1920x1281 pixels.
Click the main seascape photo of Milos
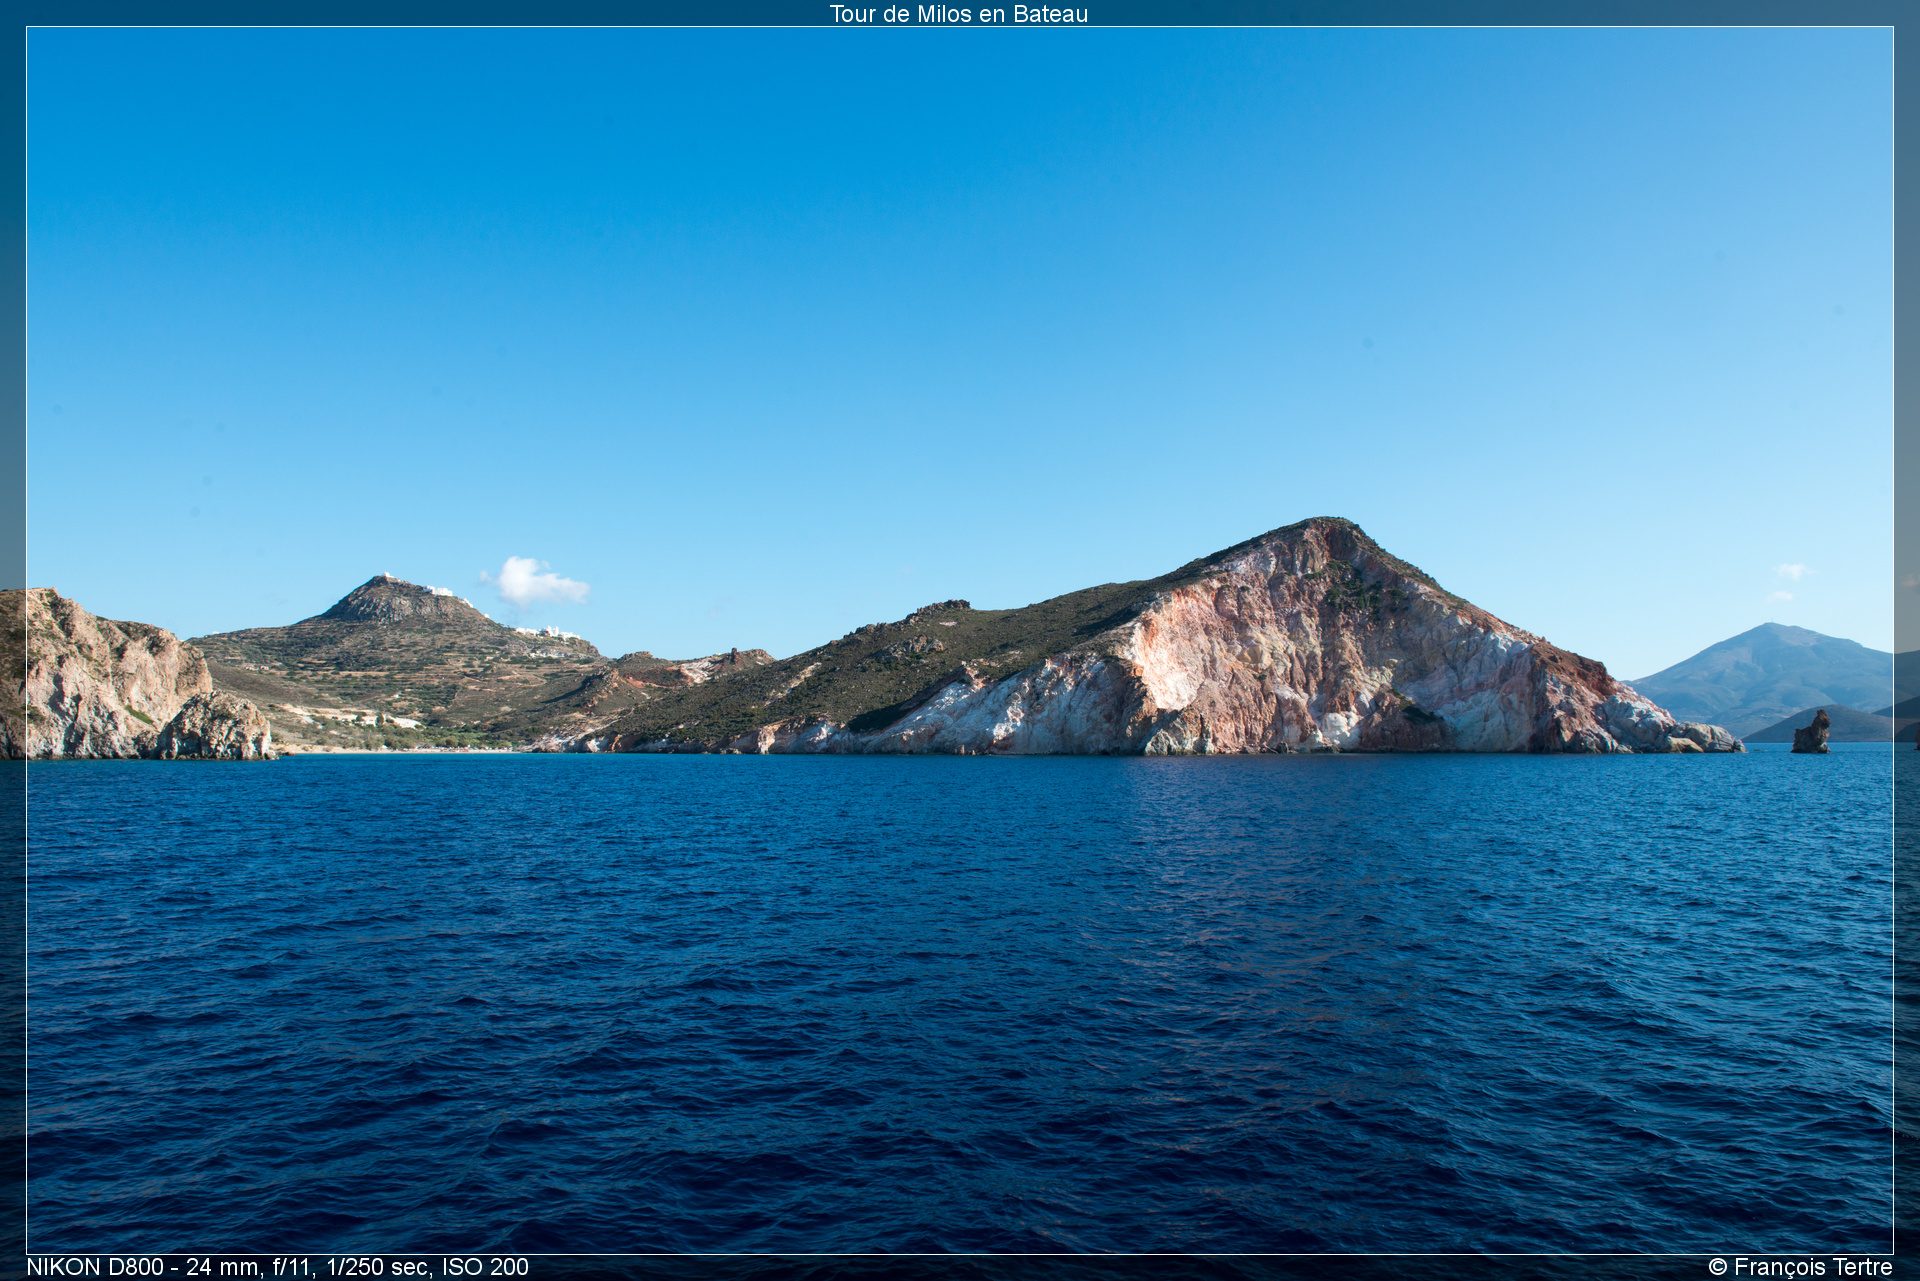click(960, 640)
